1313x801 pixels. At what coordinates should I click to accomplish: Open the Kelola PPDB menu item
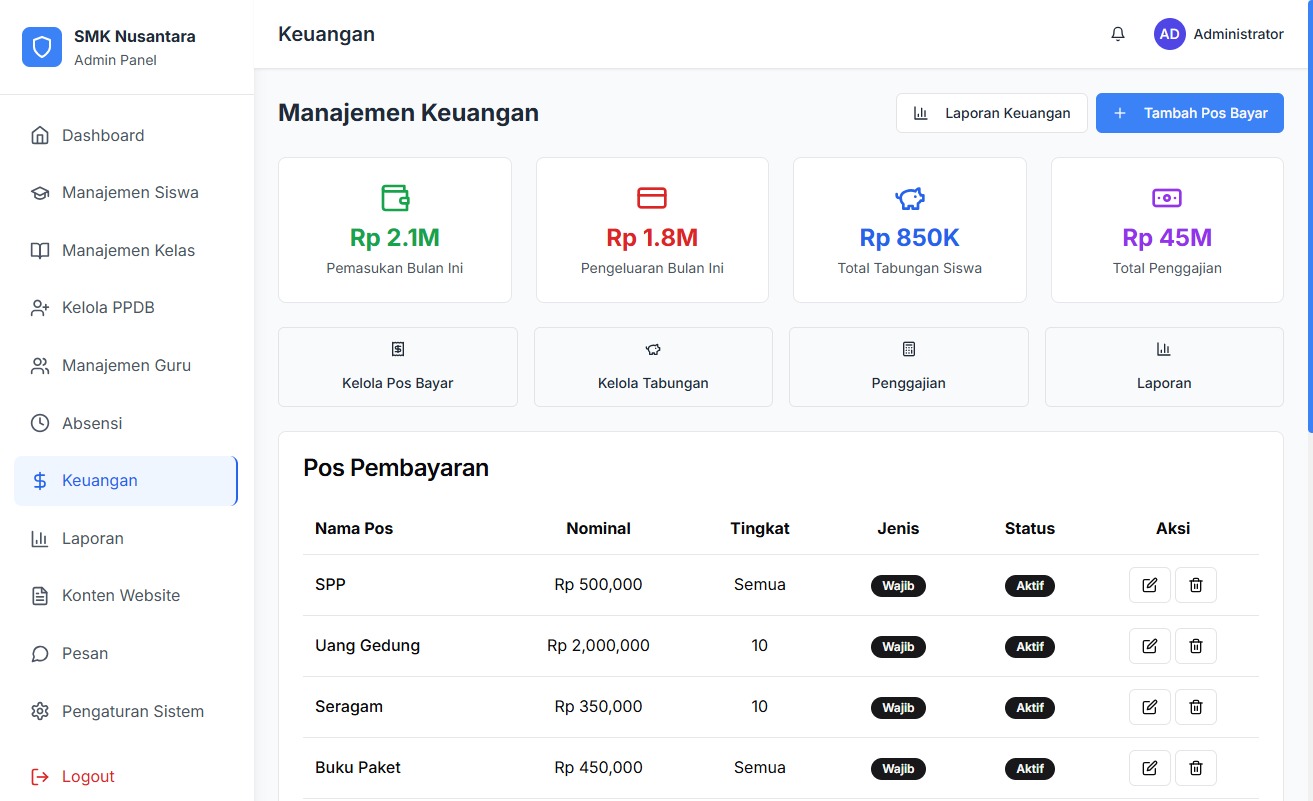(x=108, y=308)
